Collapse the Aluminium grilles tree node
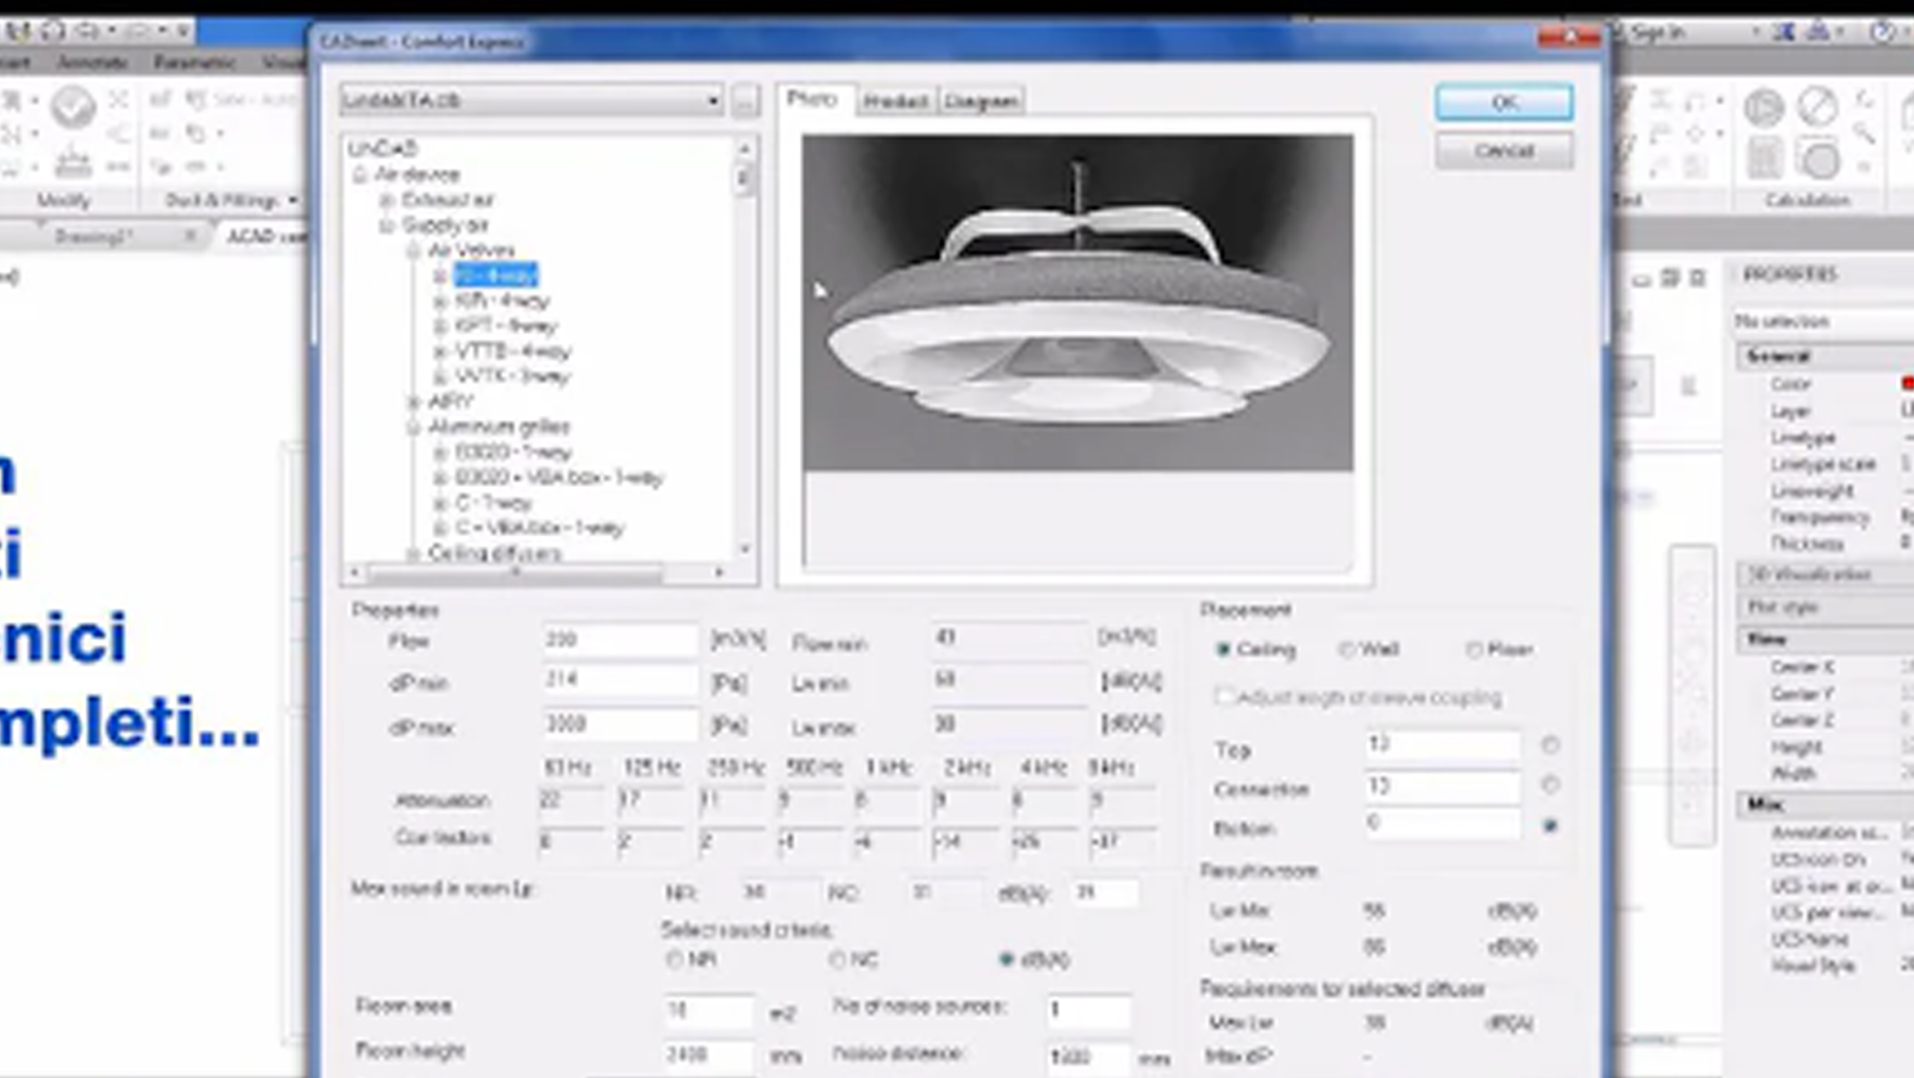 [413, 427]
